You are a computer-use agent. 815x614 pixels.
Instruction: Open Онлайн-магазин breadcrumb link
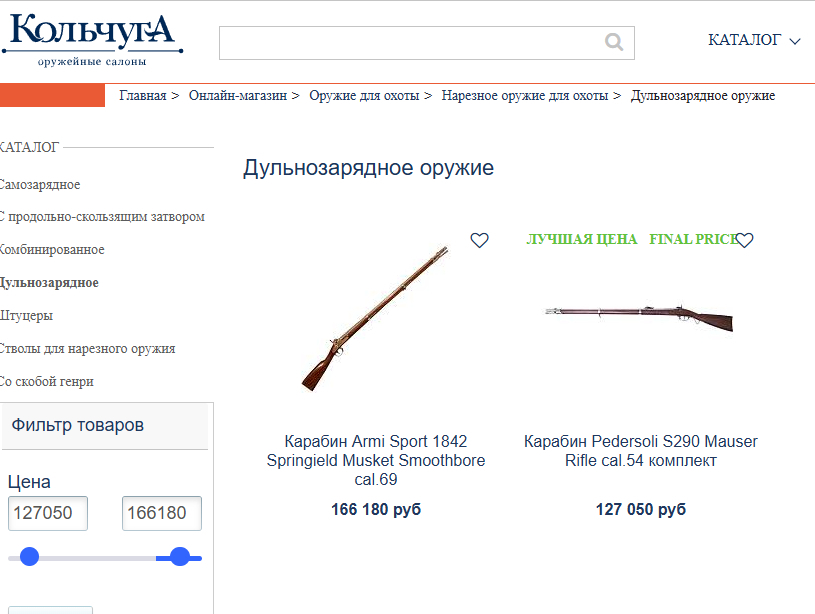(238, 96)
